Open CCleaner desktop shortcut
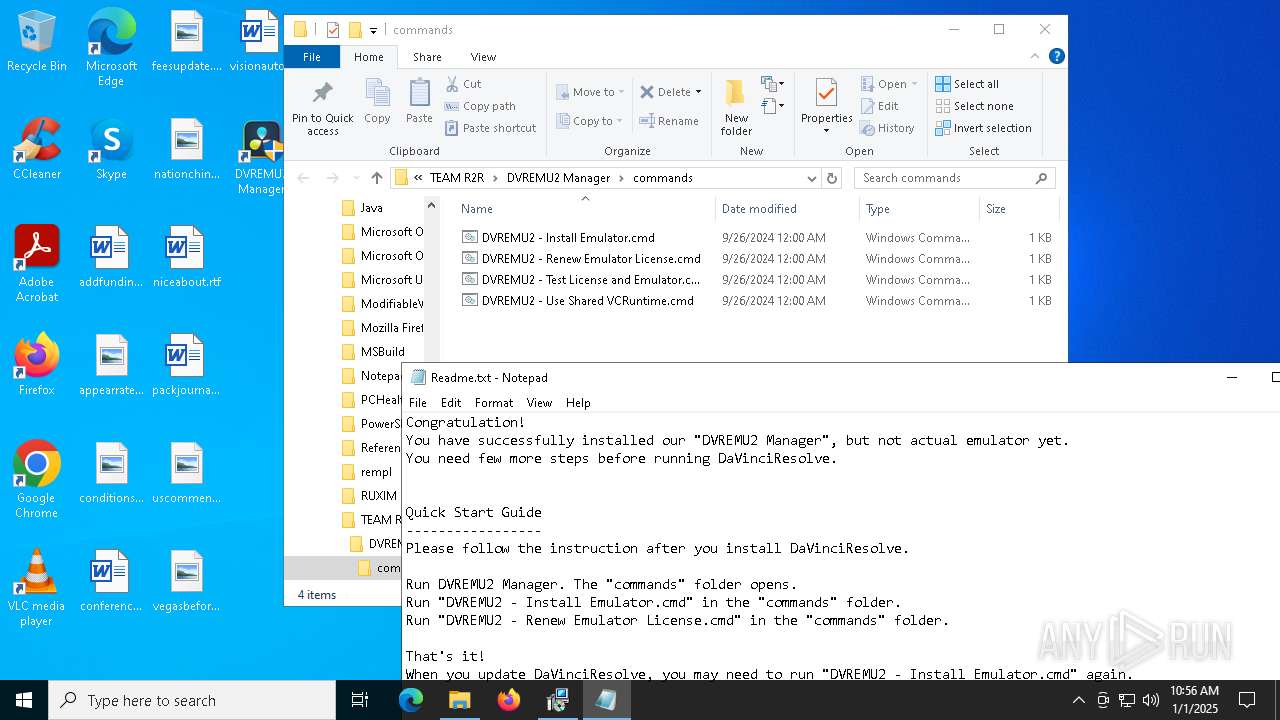1280x720 pixels. tap(37, 150)
